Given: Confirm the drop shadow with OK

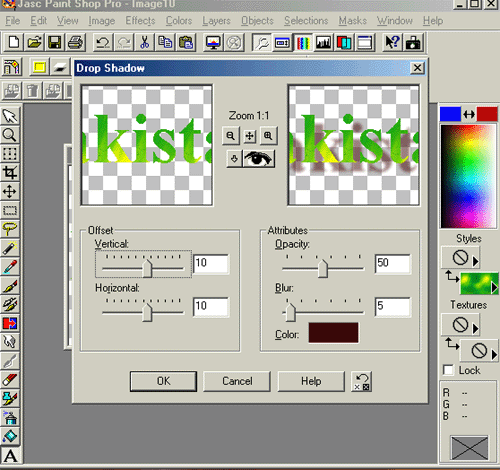Looking at the screenshot, I should [x=163, y=381].
